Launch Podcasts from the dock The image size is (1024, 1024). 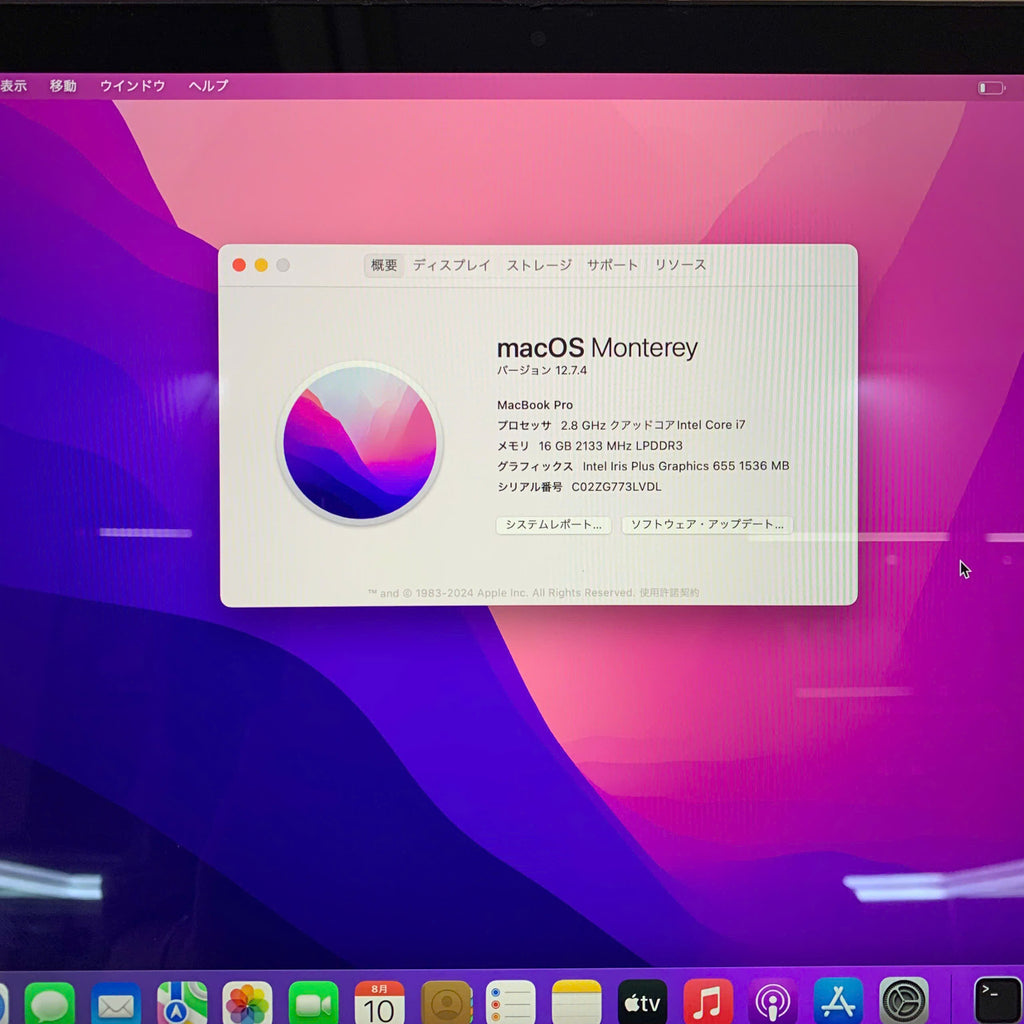point(773,1002)
